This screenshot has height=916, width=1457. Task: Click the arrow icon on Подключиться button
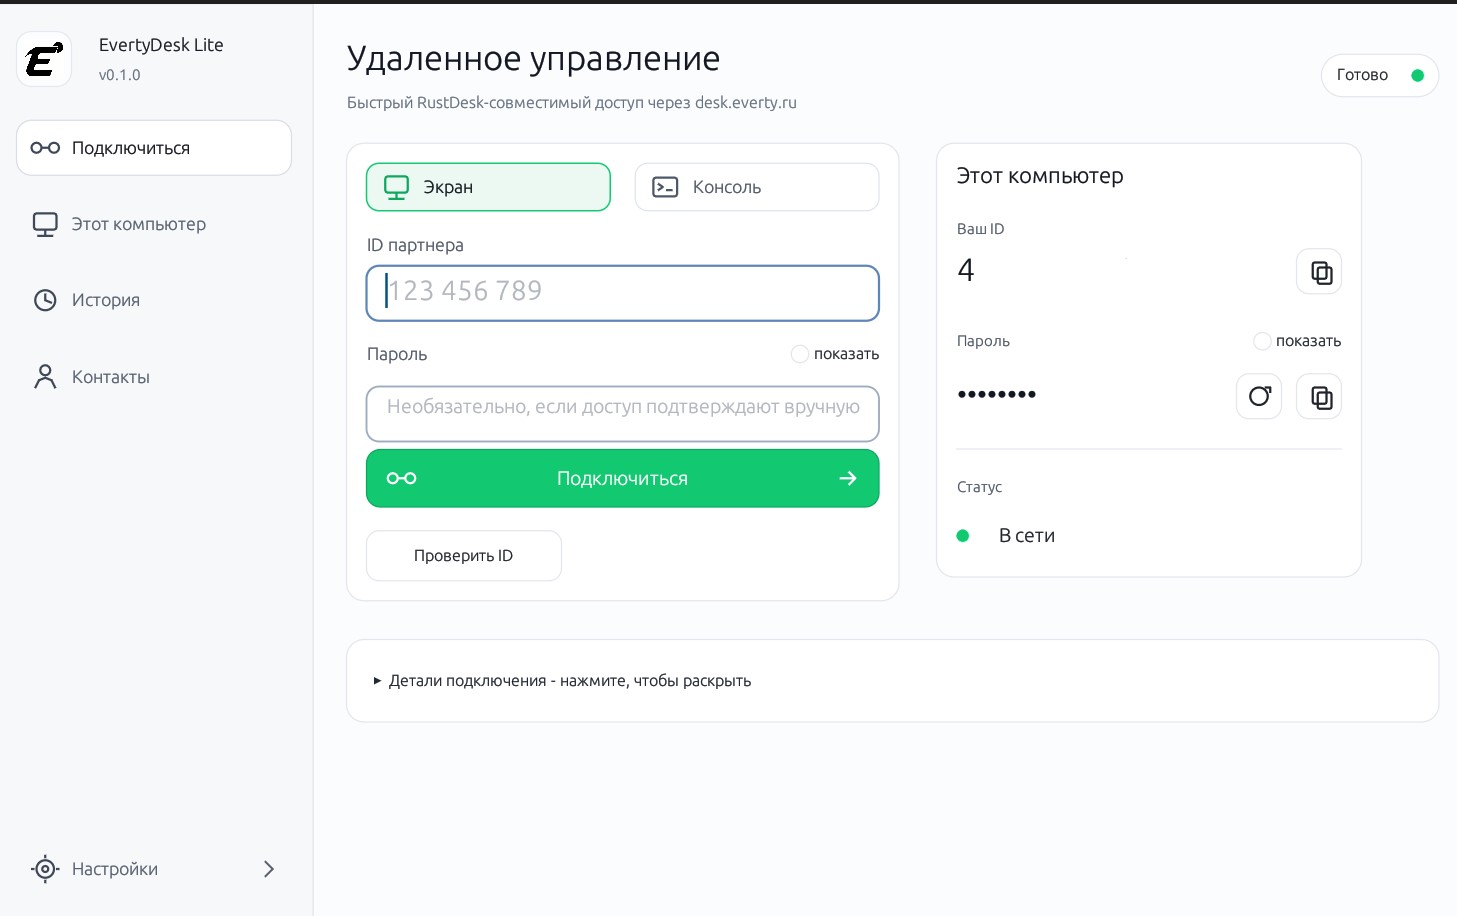[x=848, y=478]
